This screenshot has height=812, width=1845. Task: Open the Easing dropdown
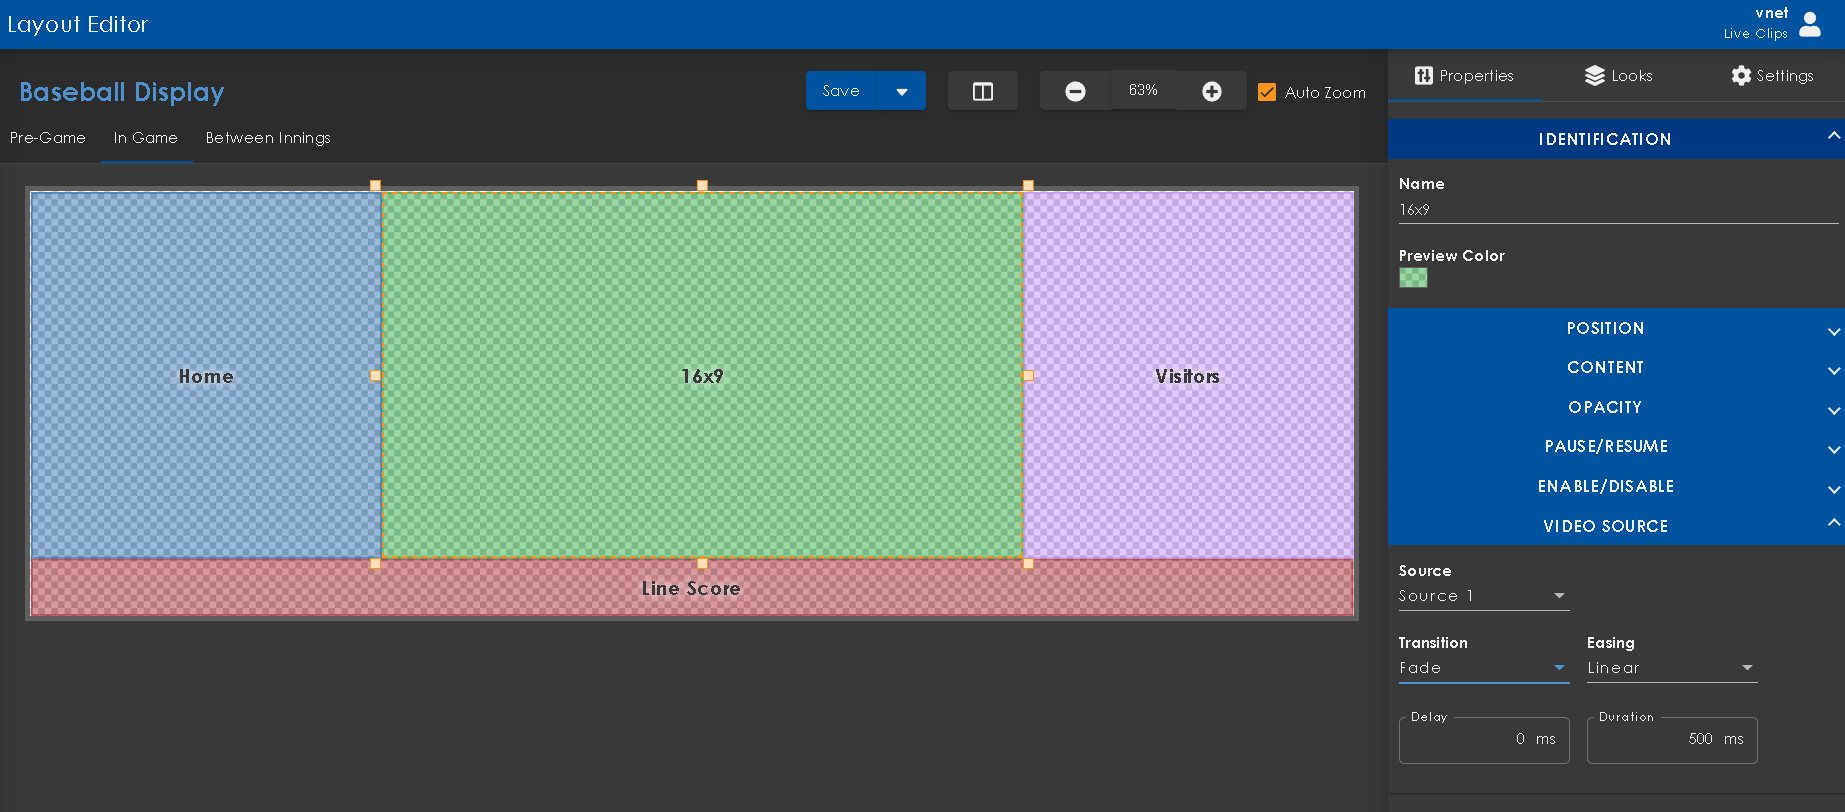click(1672, 668)
